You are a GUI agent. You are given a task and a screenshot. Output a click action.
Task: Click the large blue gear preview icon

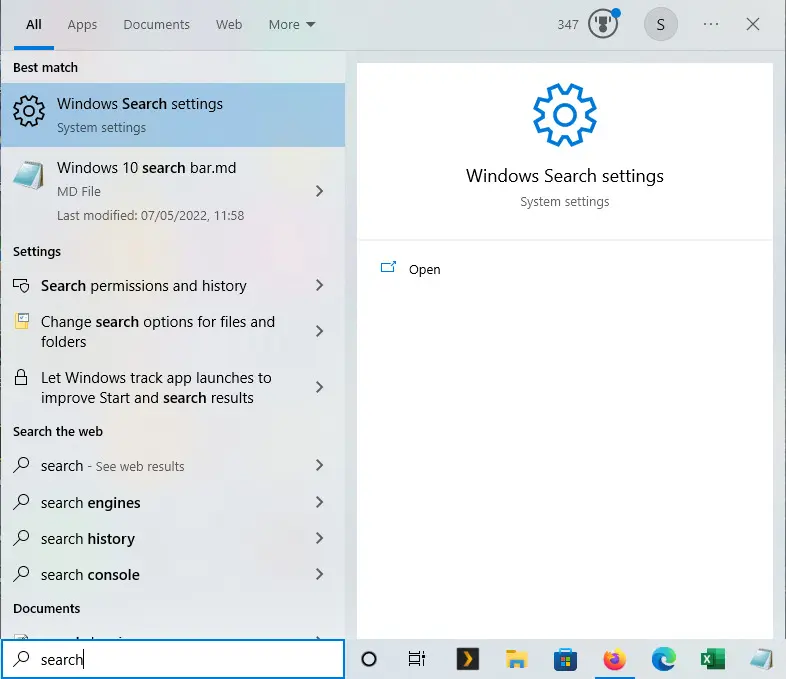pyautogui.click(x=565, y=115)
